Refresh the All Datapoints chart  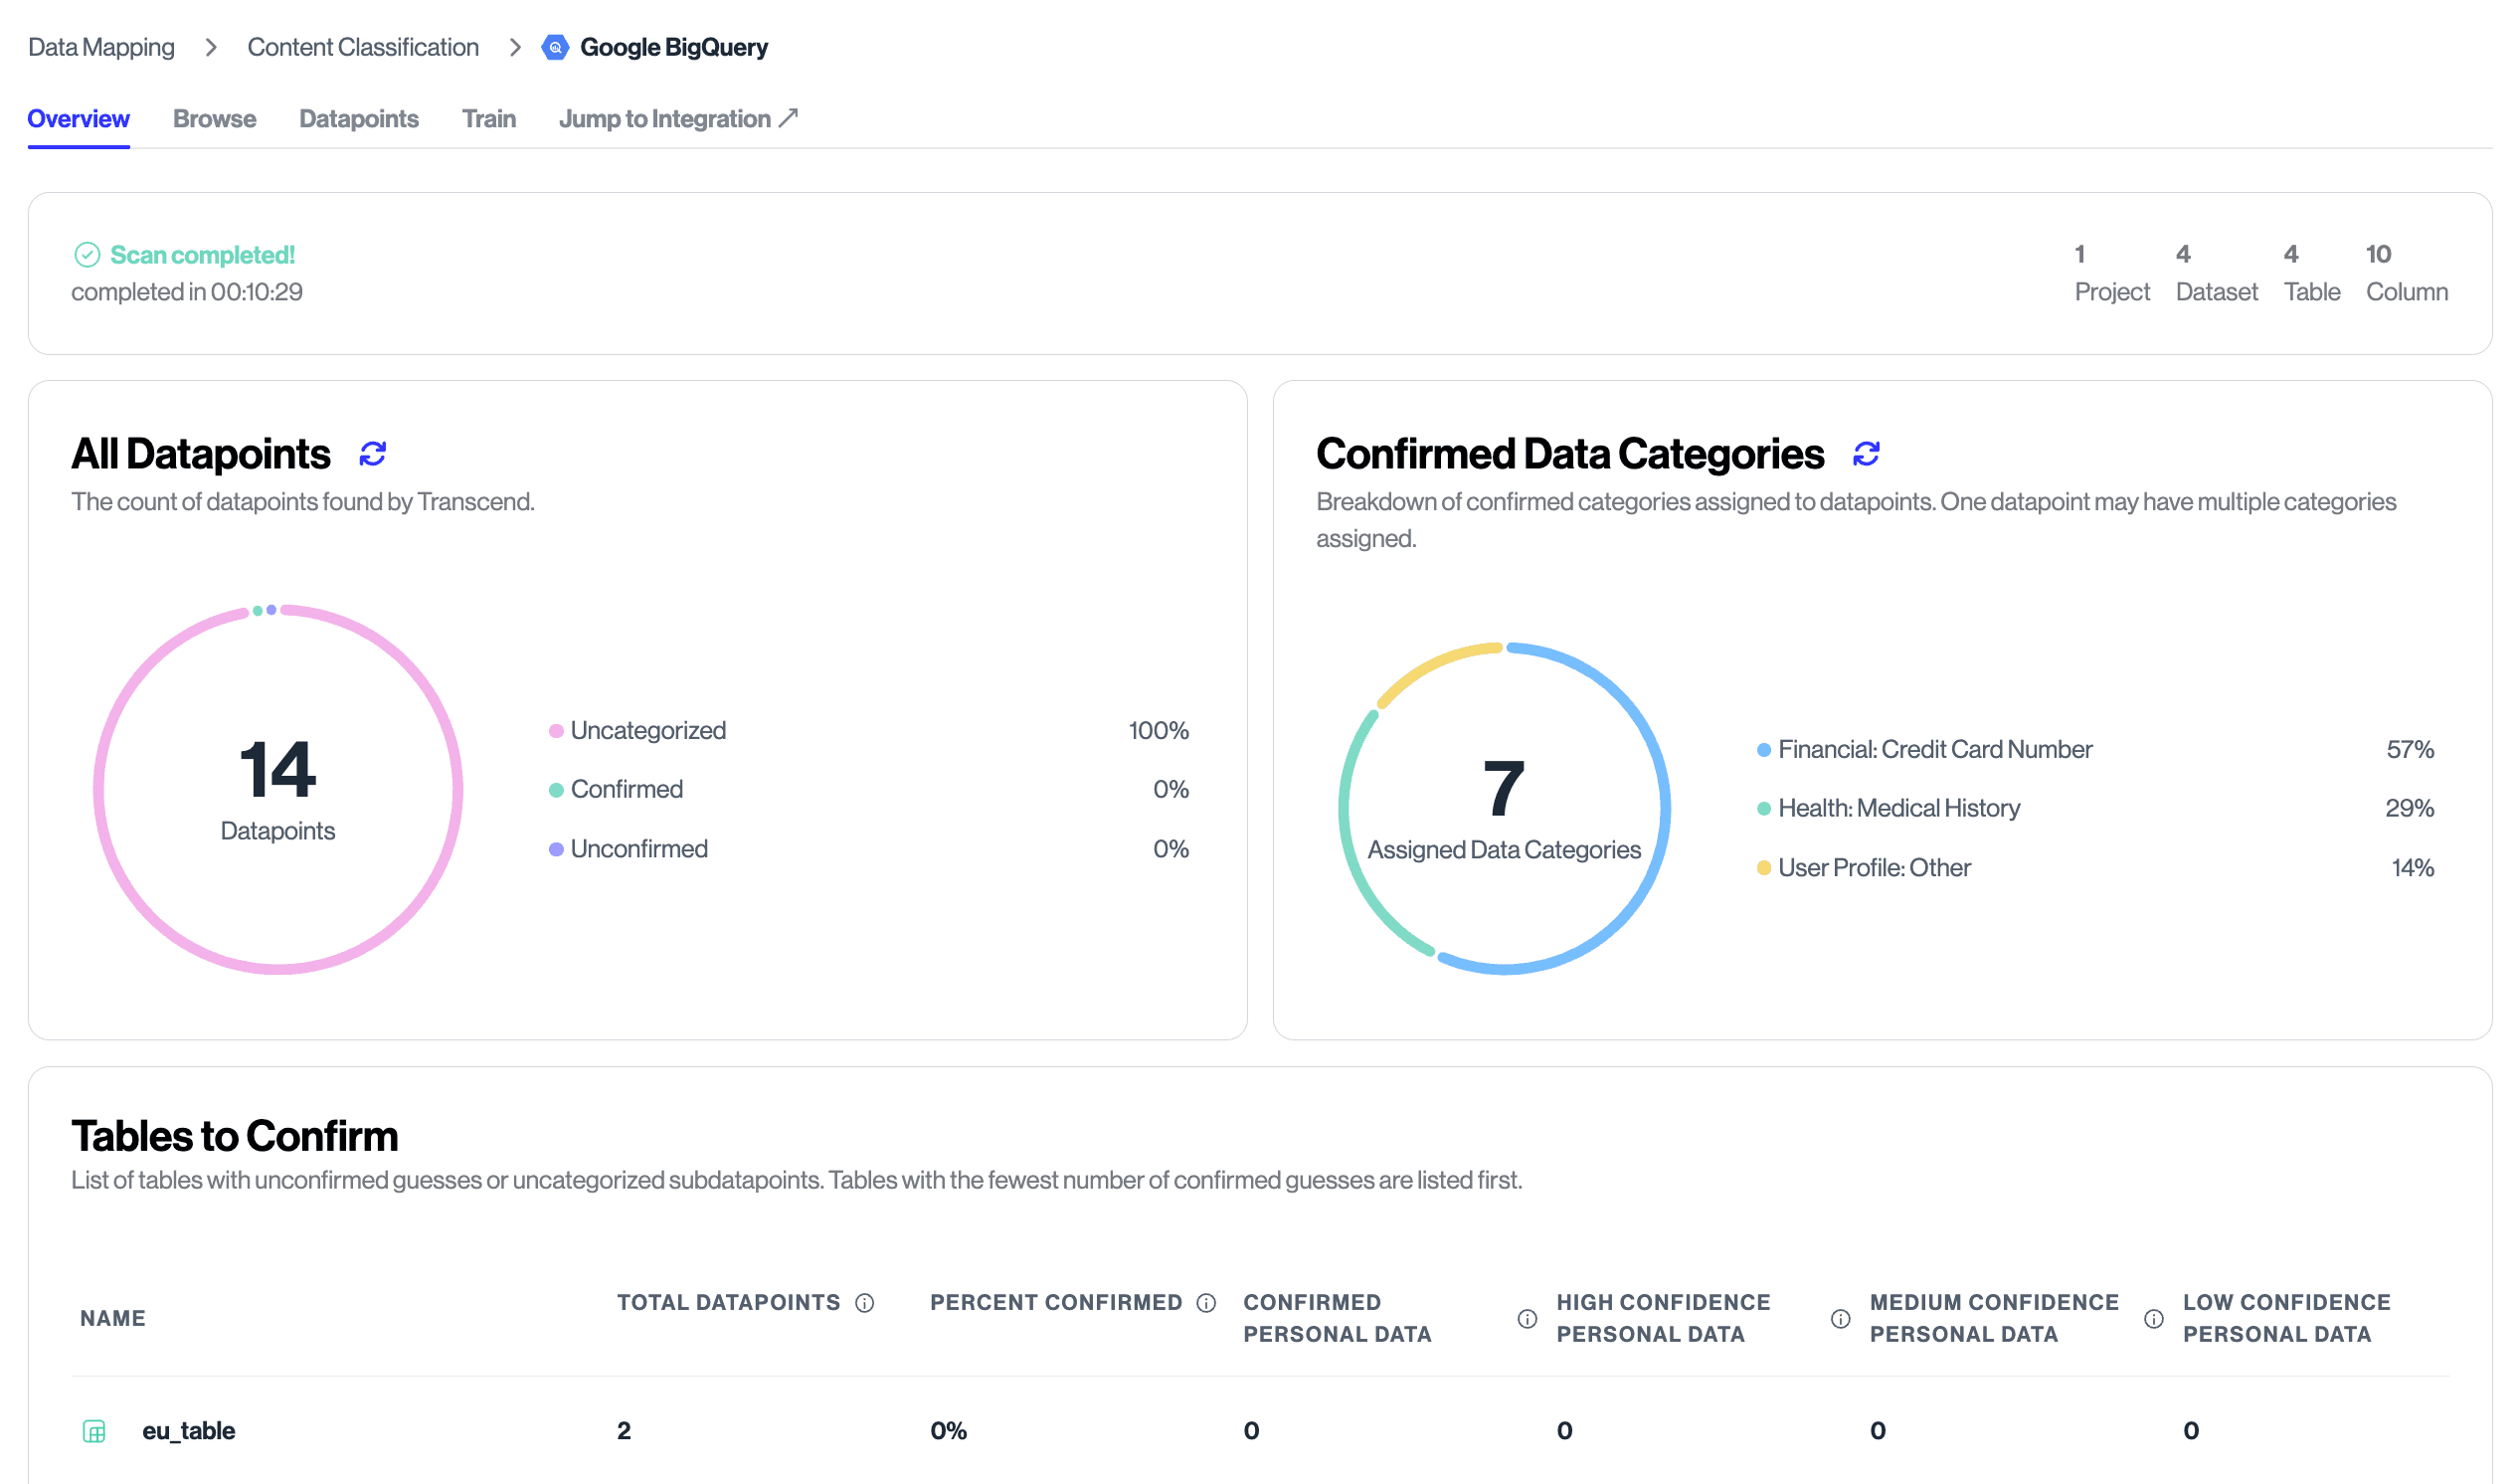[x=372, y=454]
